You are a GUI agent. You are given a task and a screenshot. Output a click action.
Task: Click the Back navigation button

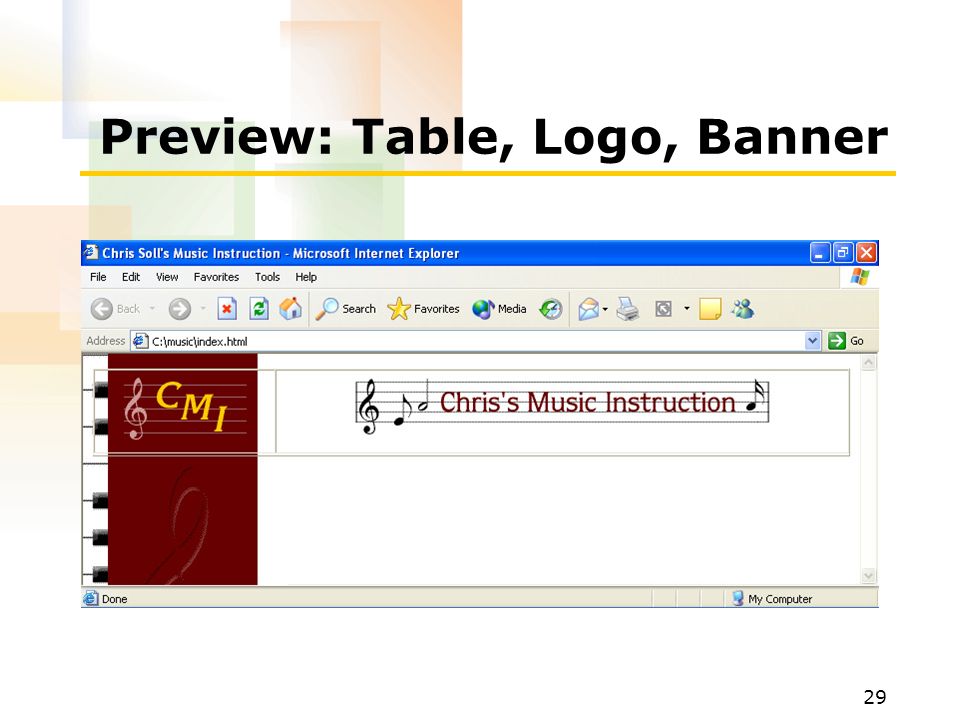[116, 309]
